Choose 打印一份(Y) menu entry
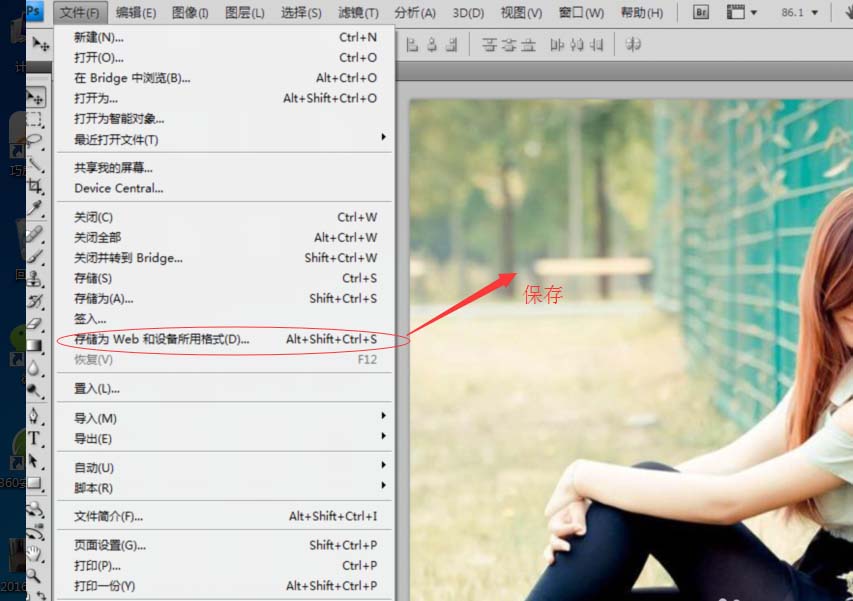 [225, 586]
